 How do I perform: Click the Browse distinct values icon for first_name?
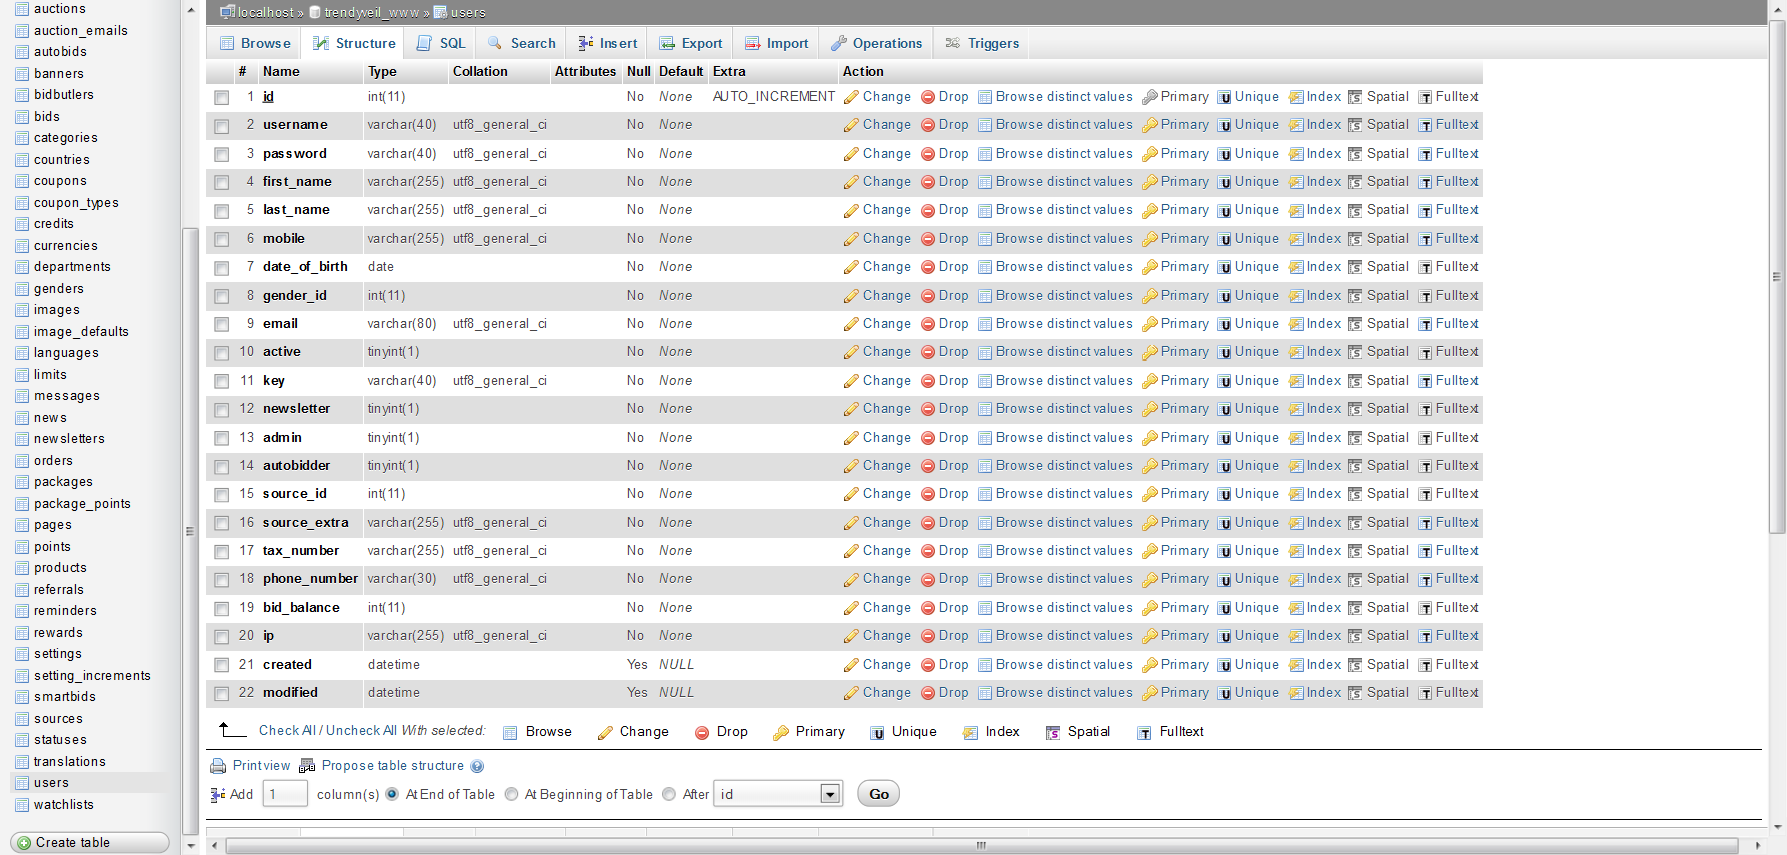coord(985,182)
